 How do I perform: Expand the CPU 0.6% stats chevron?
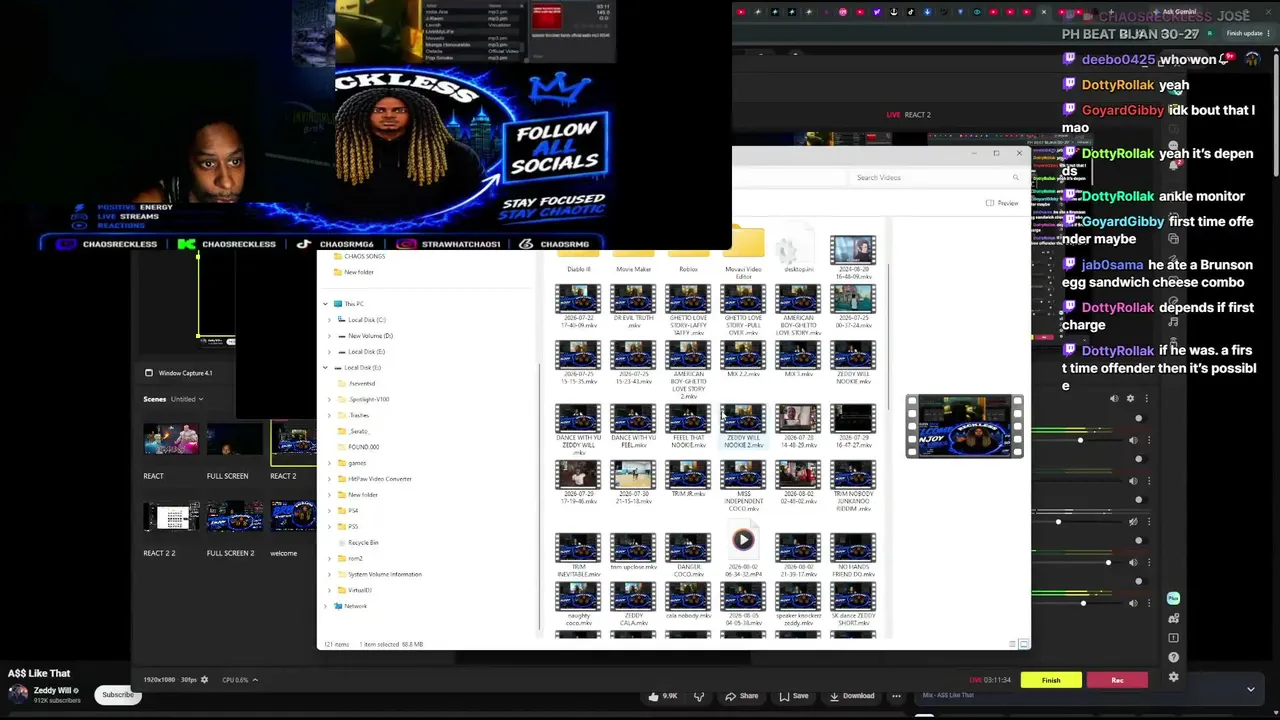point(255,680)
